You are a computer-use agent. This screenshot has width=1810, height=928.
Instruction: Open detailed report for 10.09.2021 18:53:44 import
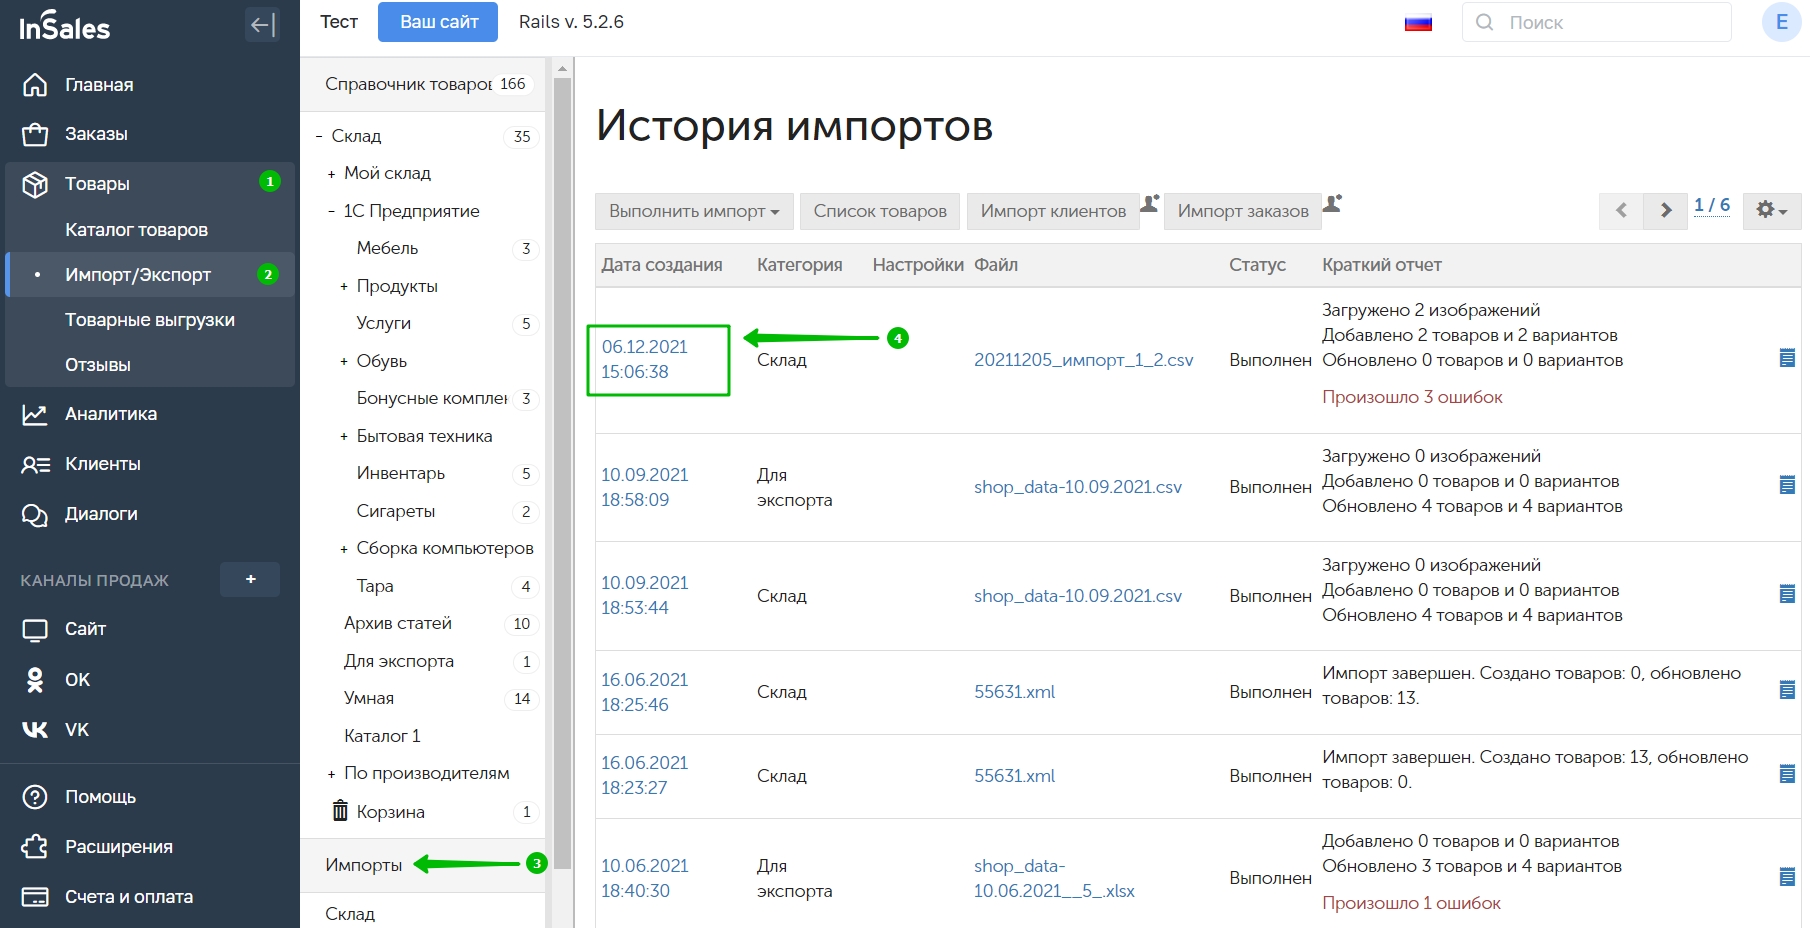(x=1787, y=594)
